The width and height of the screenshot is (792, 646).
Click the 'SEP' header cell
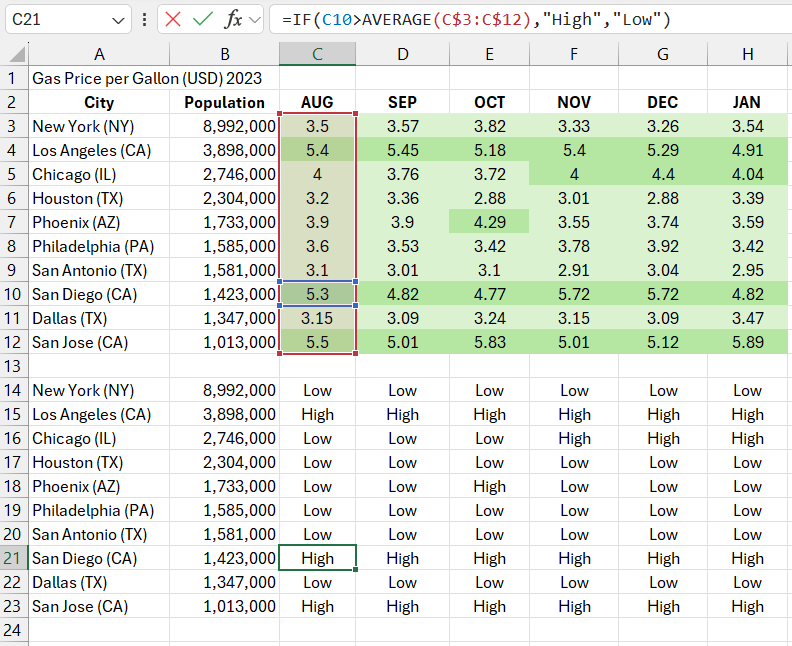(403, 103)
